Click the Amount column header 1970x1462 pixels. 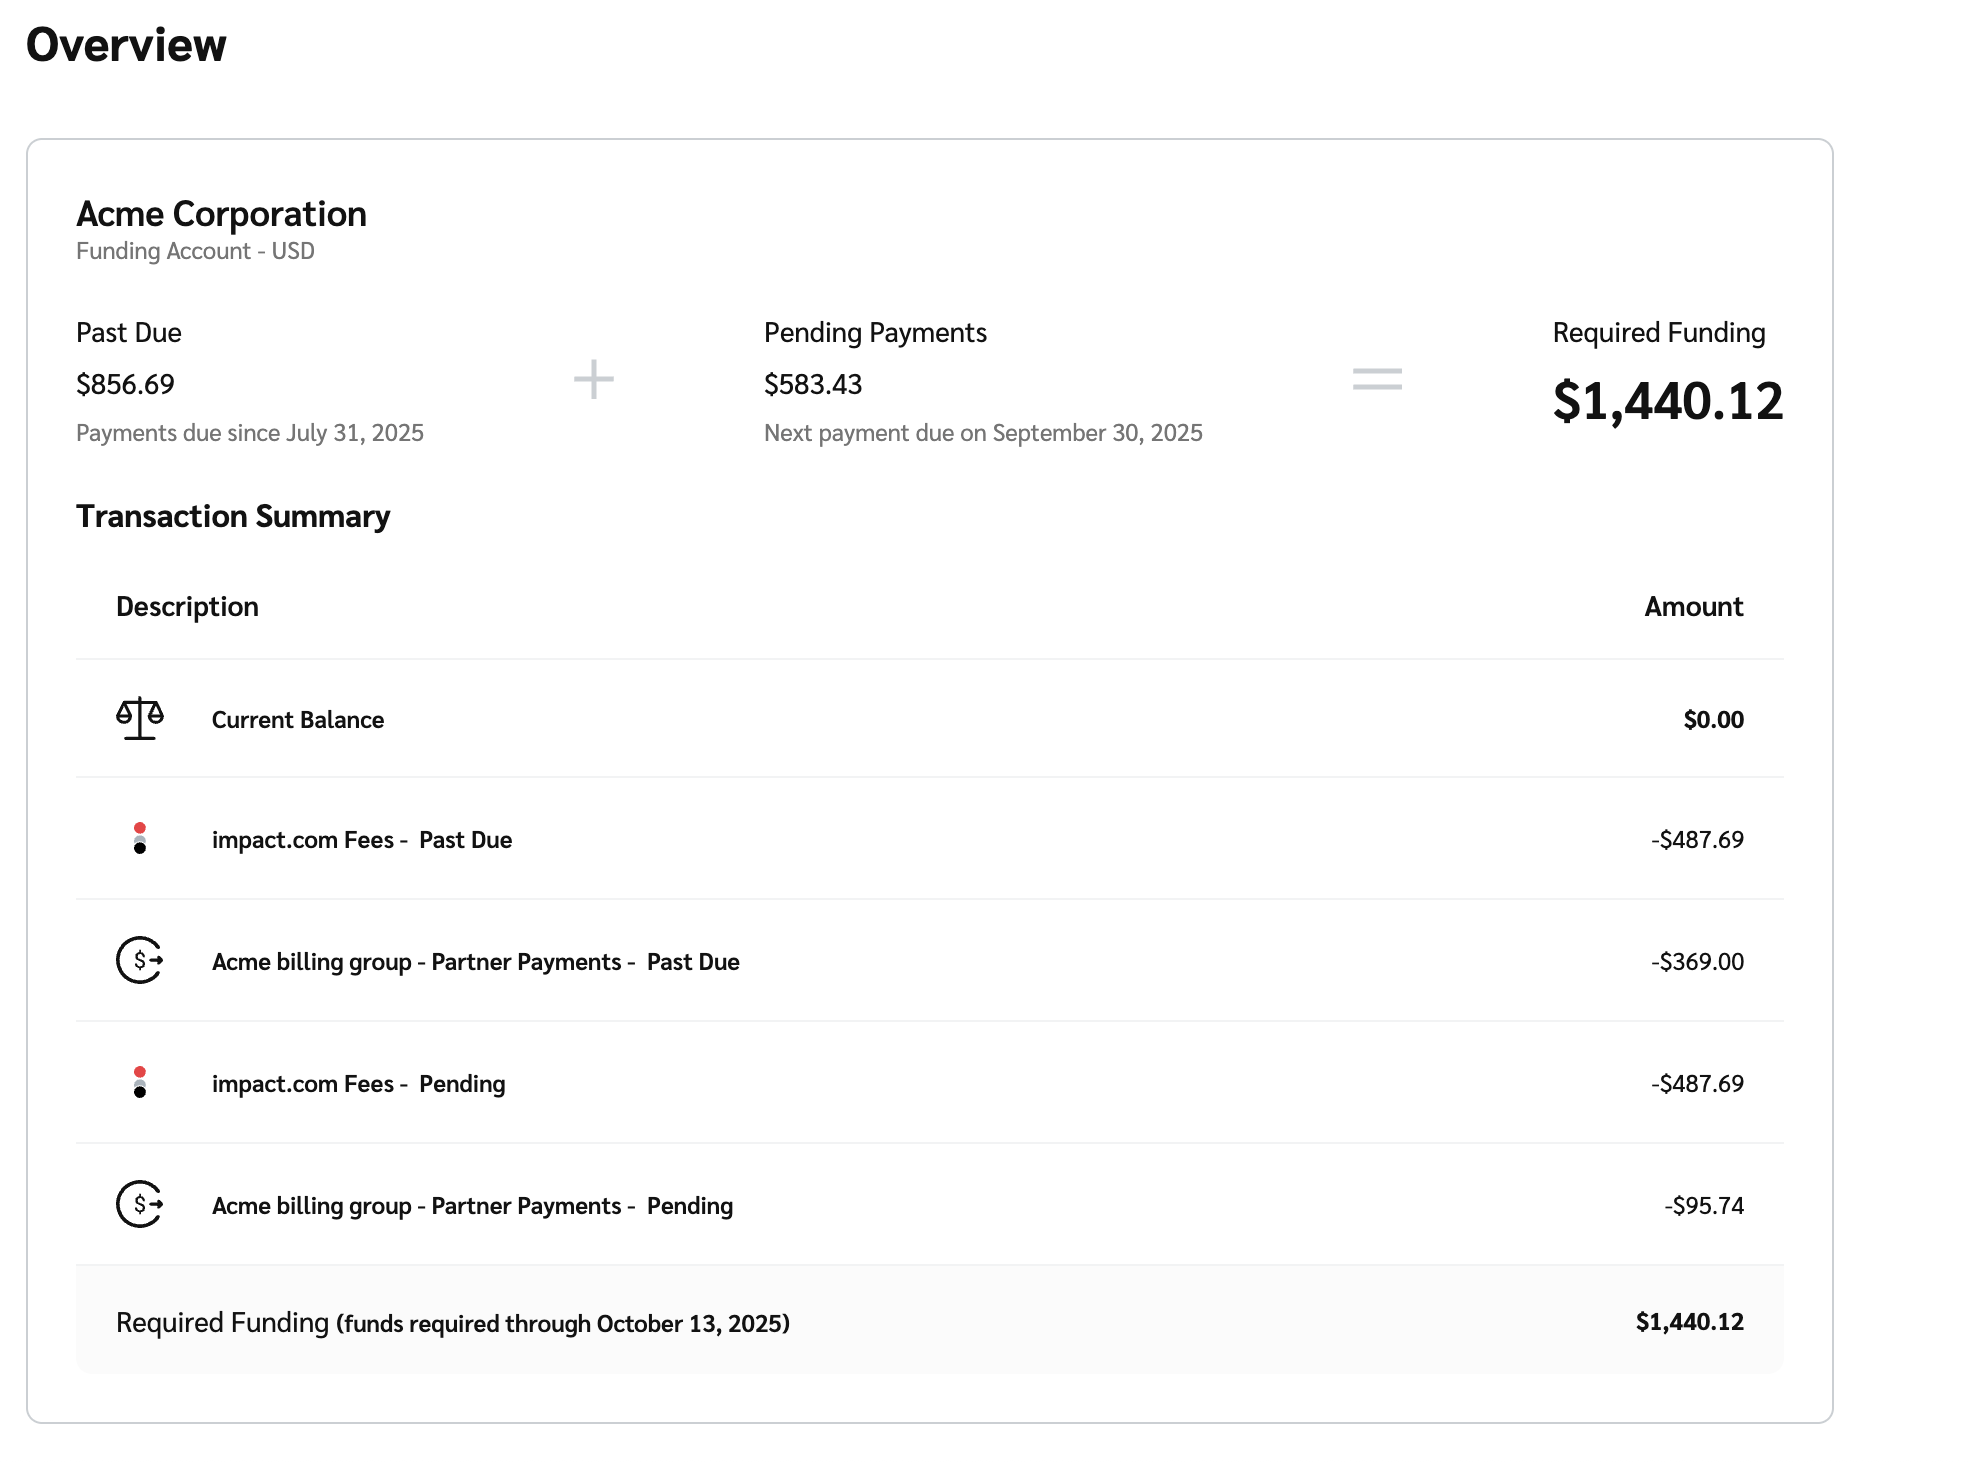pyautogui.click(x=1693, y=607)
